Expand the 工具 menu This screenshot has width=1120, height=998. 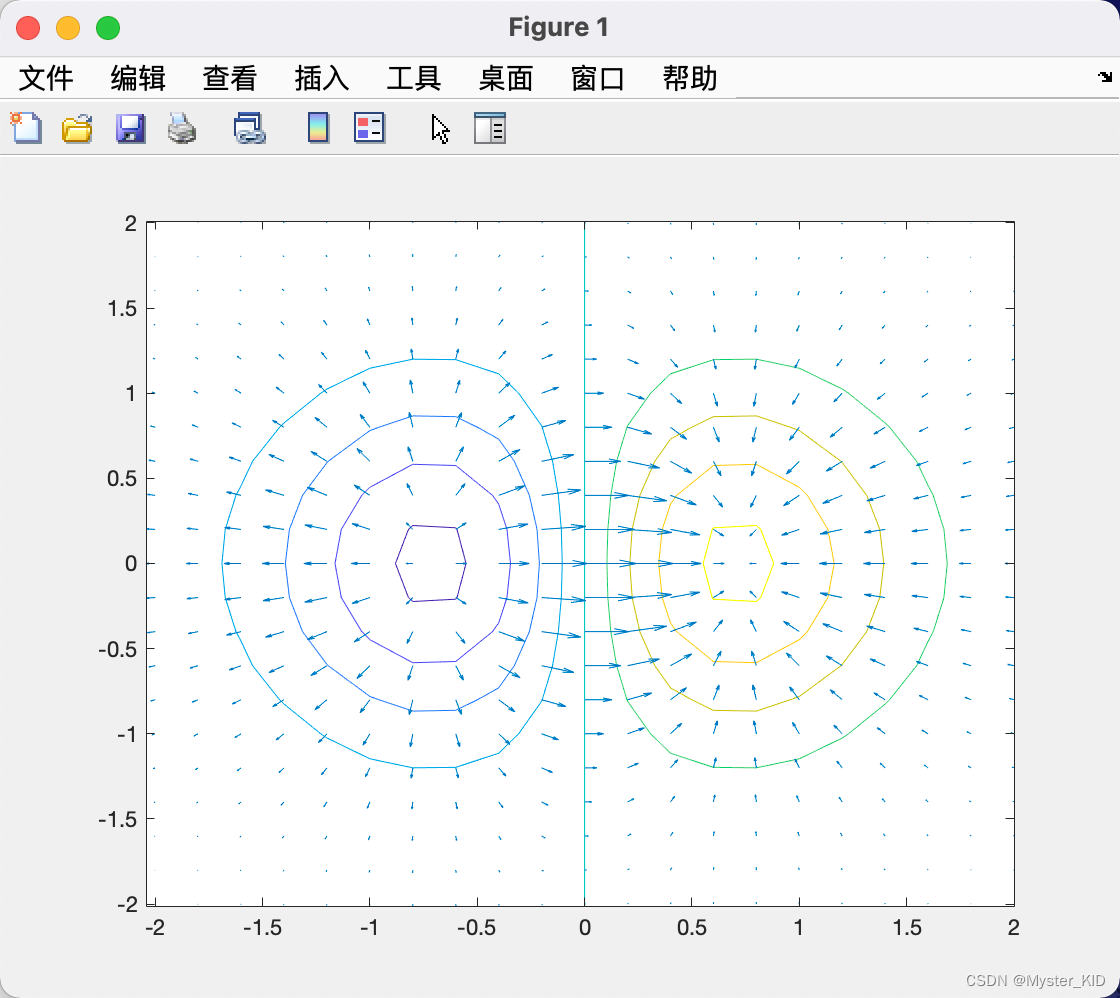coord(414,78)
